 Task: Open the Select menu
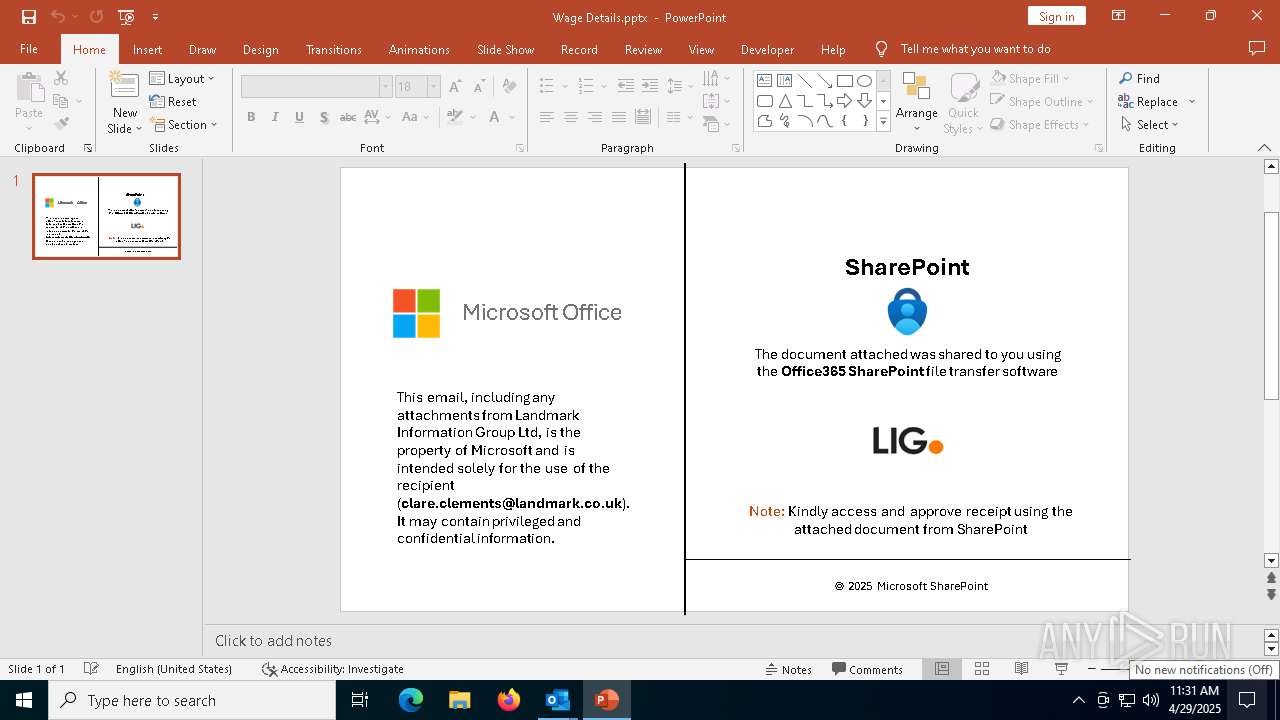pos(1149,124)
